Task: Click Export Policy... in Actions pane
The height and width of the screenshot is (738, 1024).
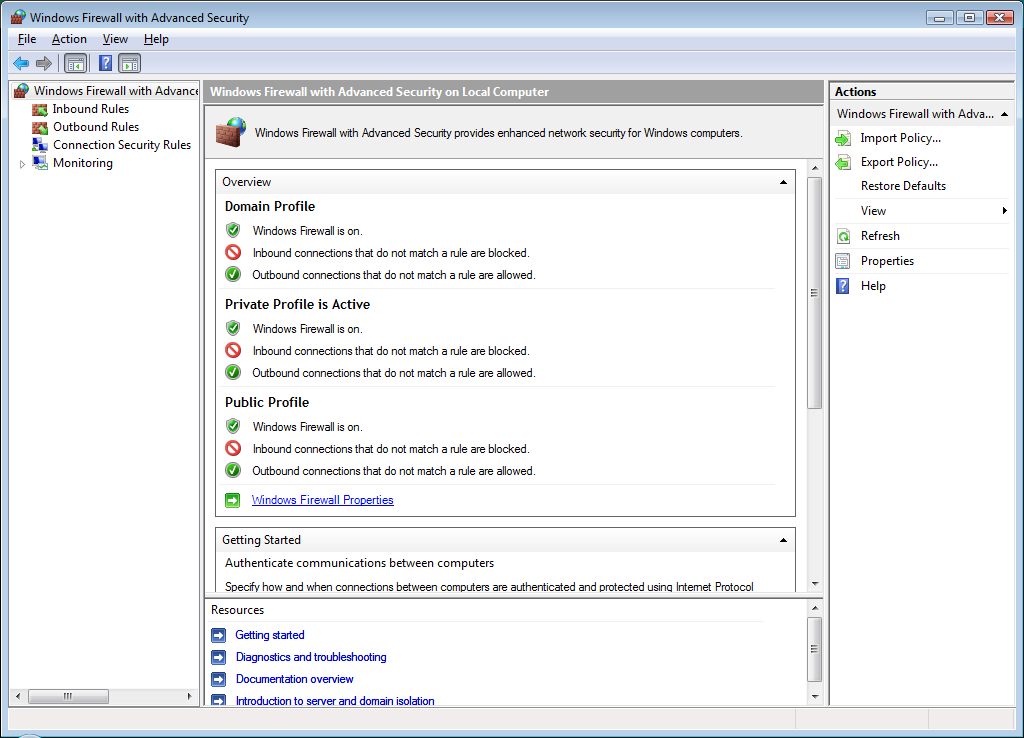Action: point(899,162)
